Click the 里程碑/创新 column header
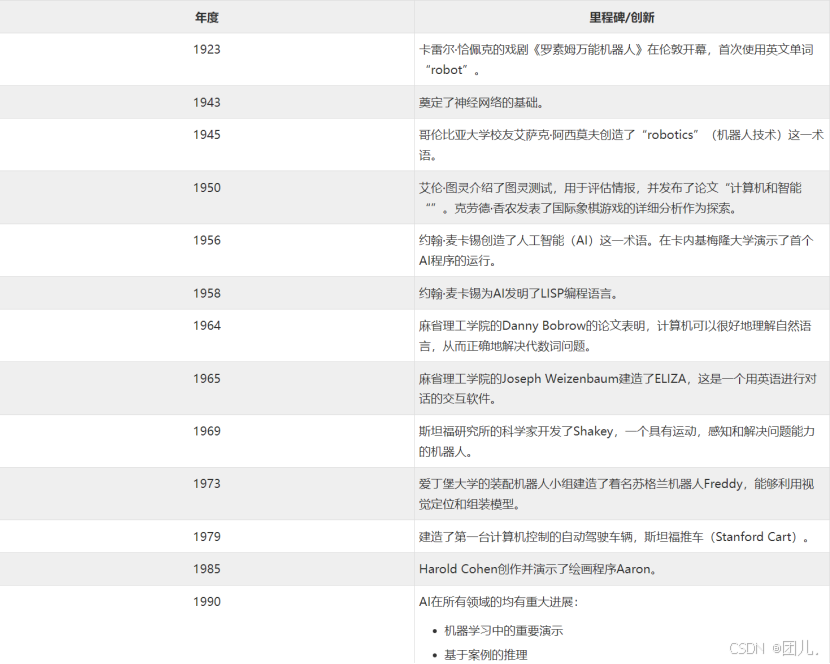Image resolution: width=830 pixels, height=664 pixels. click(x=622, y=17)
